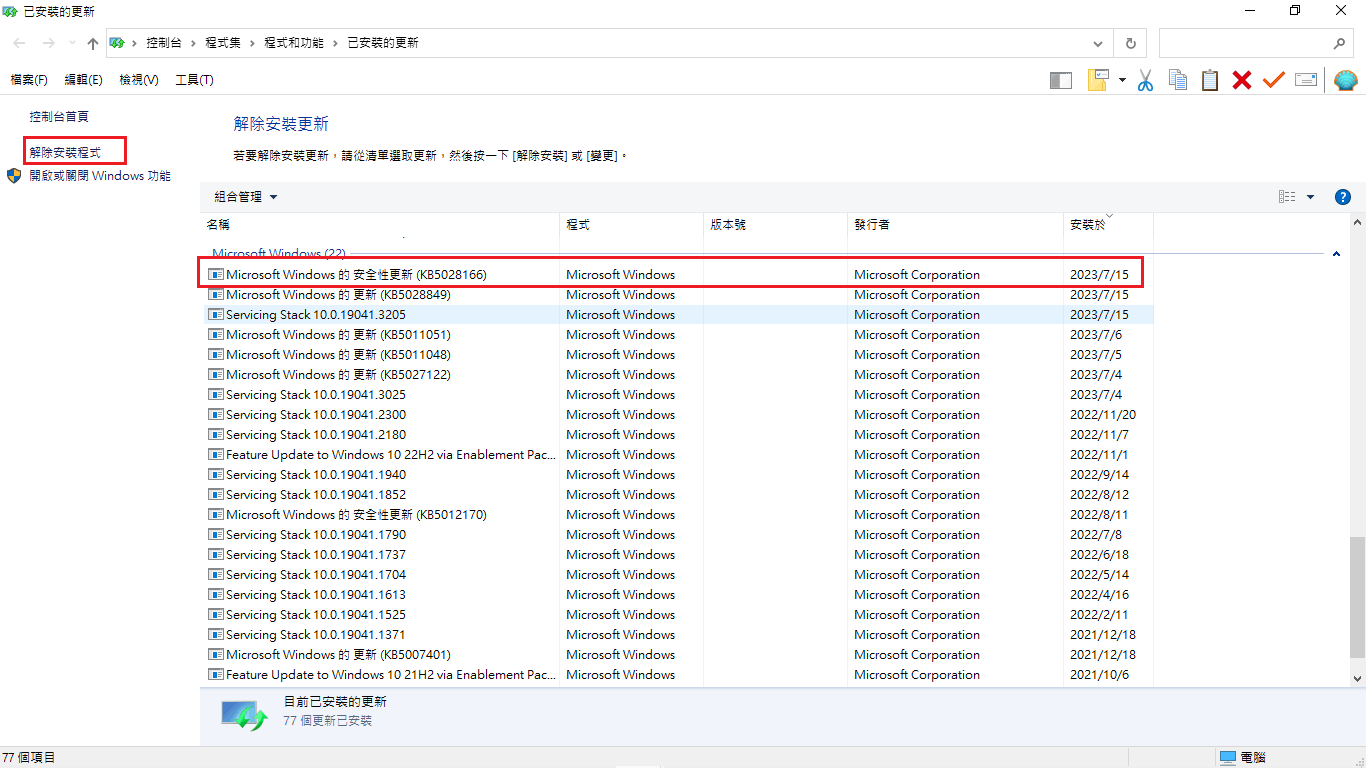Image resolution: width=1366 pixels, height=768 pixels.
Task: Click the window title bar app icon
Action: click(10, 11)
